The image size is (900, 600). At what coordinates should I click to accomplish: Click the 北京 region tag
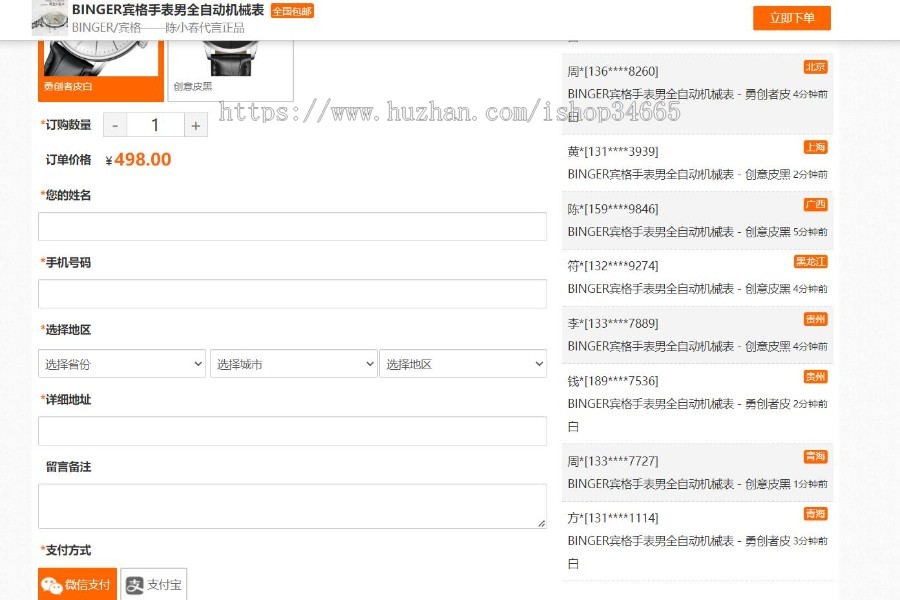[x=815, y=67]
